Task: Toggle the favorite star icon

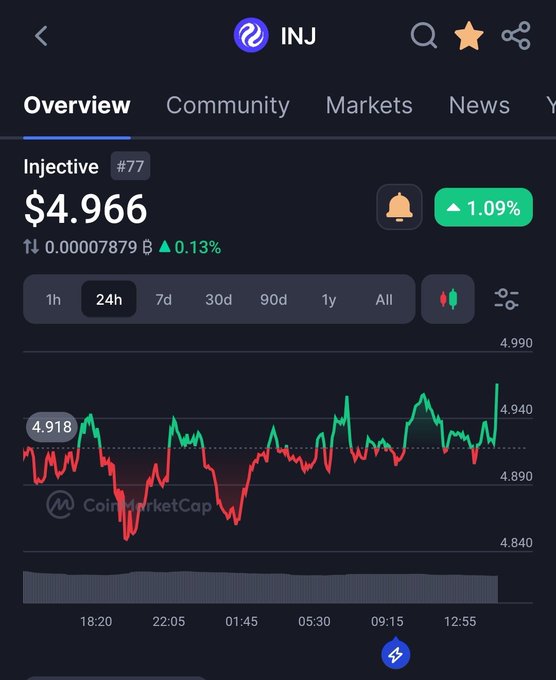Action: tap(469, 36)
